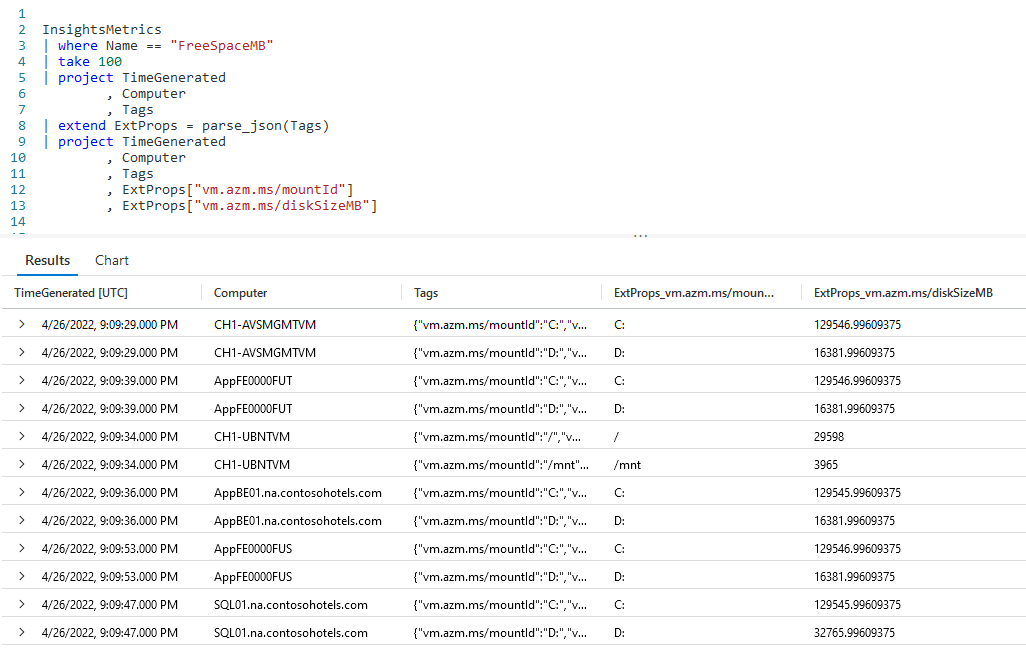
Task: Expand the SQL01.na.contosohotels.com last row
Action: coord(21,632)
